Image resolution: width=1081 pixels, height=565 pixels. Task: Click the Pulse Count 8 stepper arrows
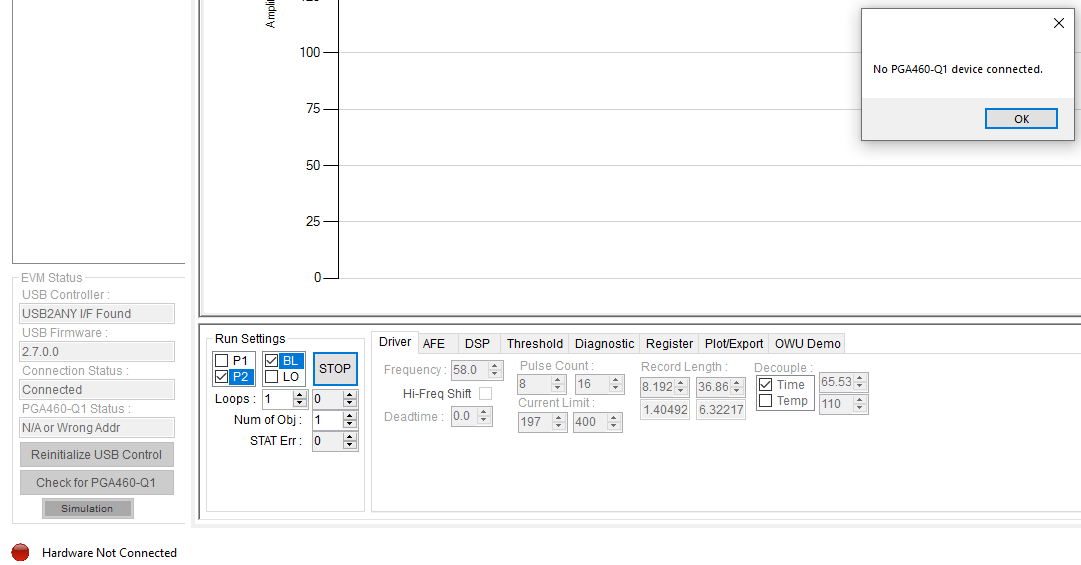click(558, 384)
